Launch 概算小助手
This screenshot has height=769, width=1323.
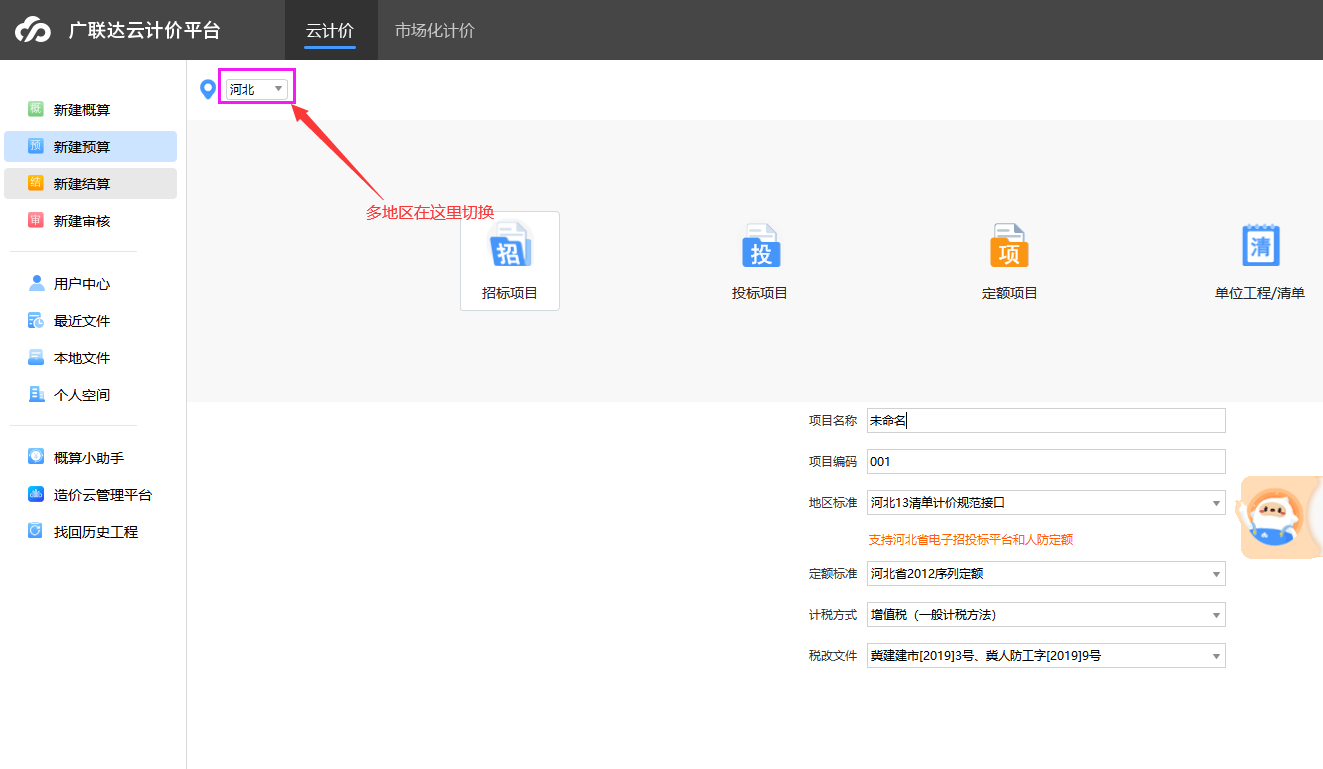click(90, 457)
